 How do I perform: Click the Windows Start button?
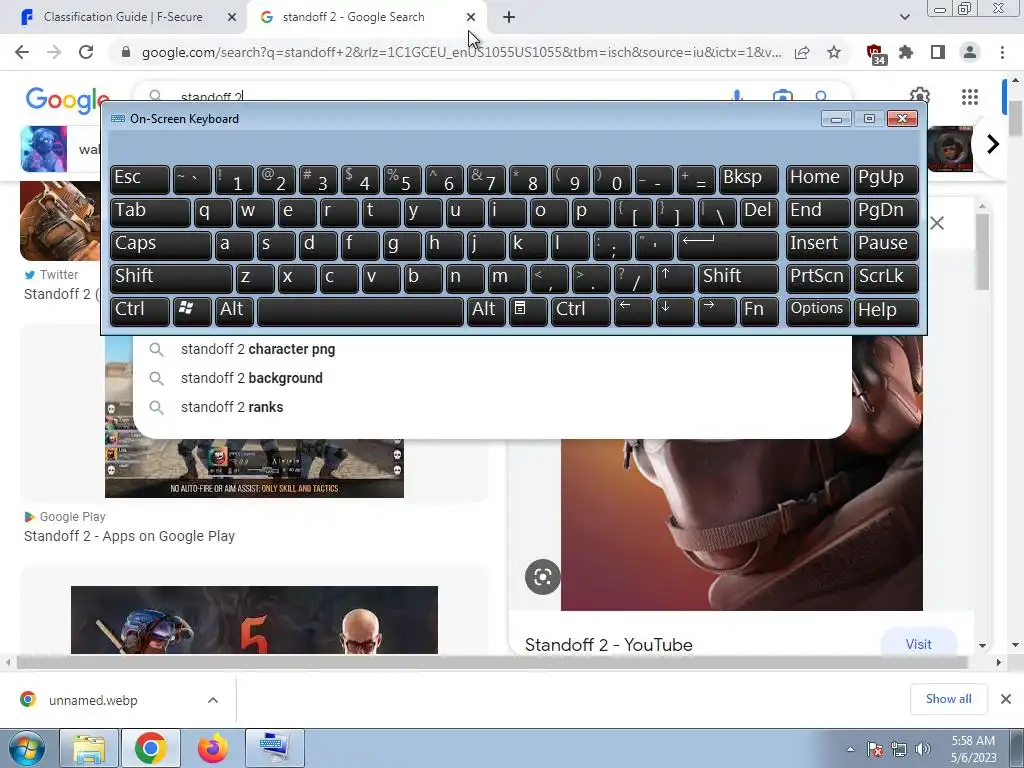pyautogui.click(x=27, y=748)
